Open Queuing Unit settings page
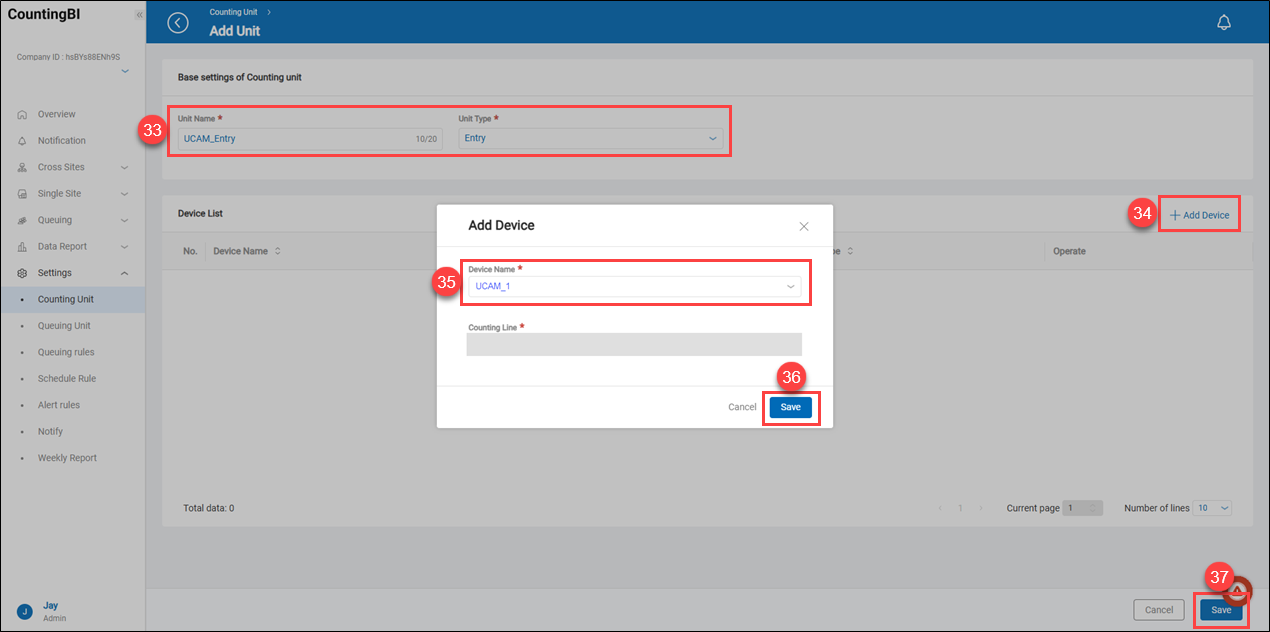Screen dimensions: 1270x632 pos(64,326)
